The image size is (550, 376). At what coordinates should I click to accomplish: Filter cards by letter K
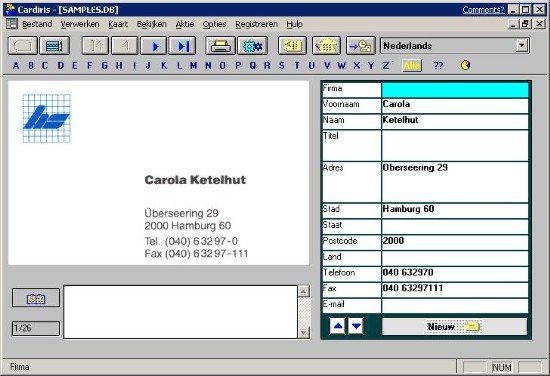pyautogui.click(x=164, y=65)
